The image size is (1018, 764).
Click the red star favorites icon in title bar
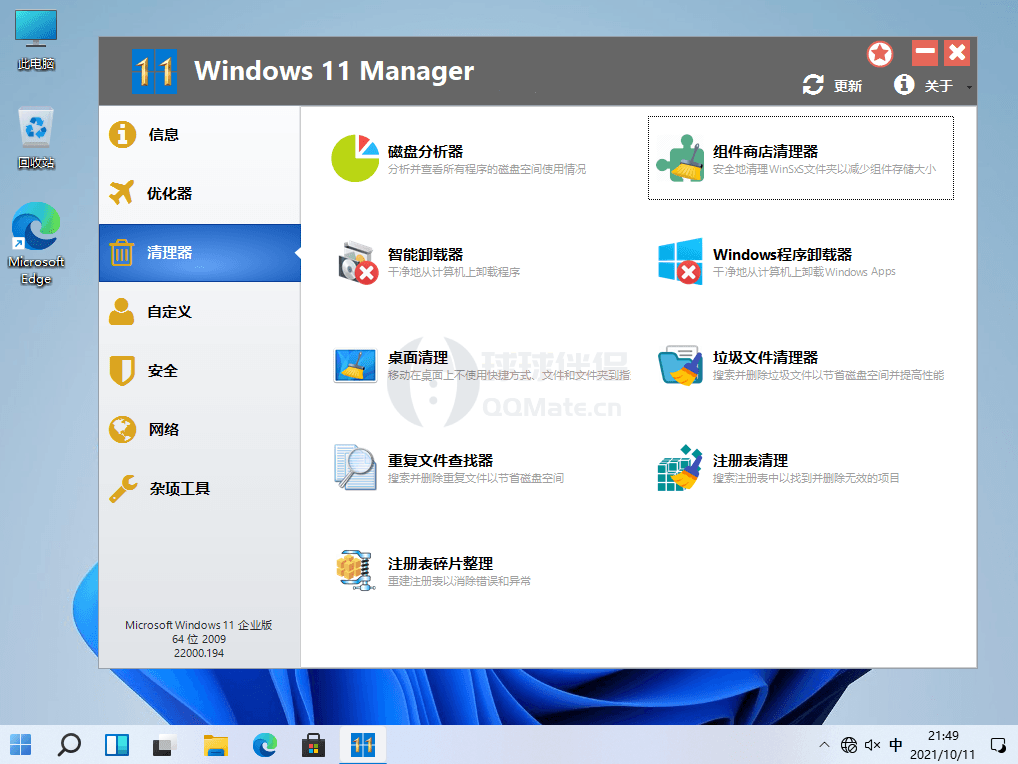pyautogui.click(x=880, y=54)
